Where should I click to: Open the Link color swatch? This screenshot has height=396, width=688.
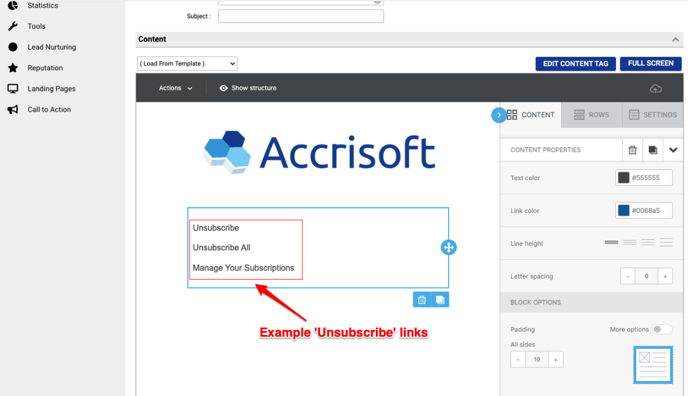tap(624, 210)
